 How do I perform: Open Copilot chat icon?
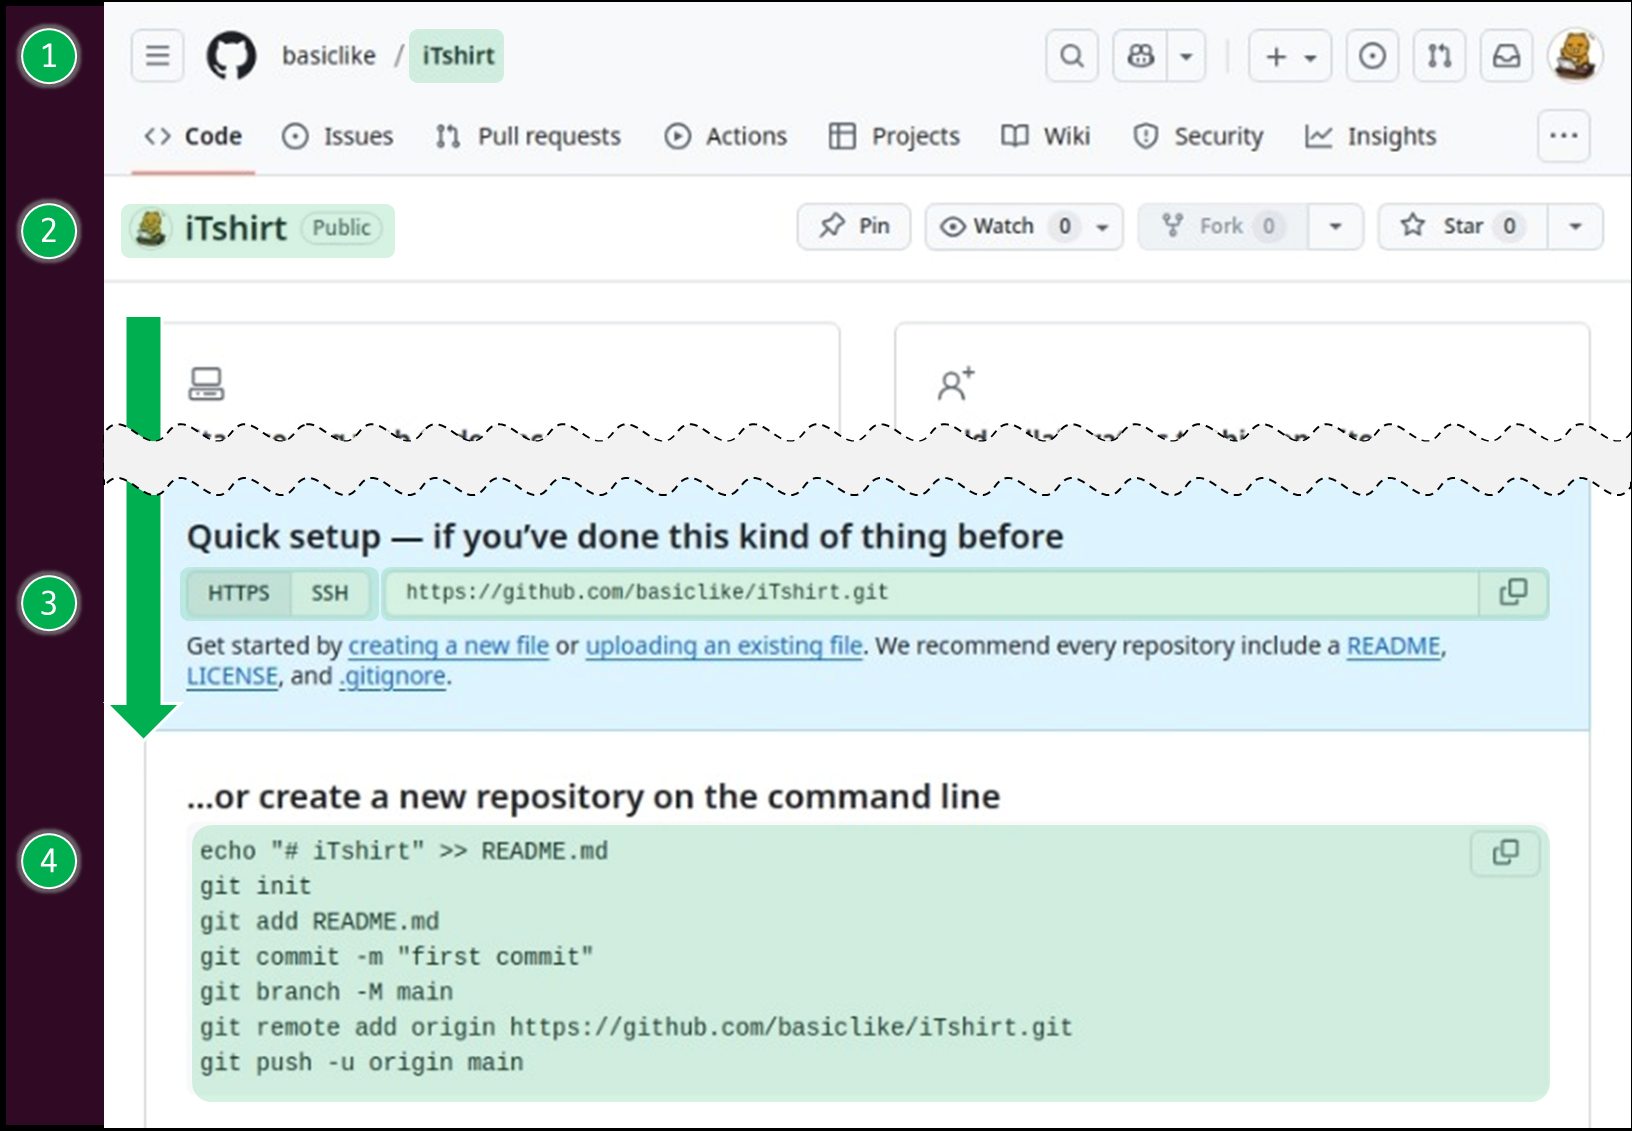click(x=1141, y=56)
